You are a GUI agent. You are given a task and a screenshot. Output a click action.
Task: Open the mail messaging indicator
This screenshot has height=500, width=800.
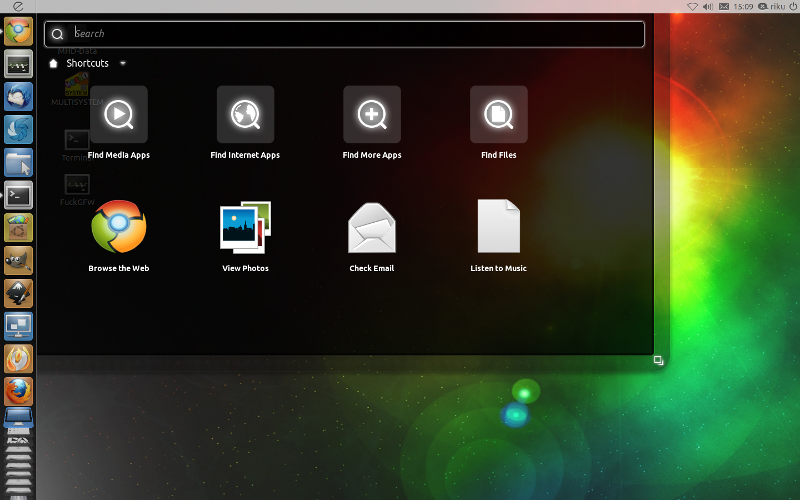click(x=723, y=7)
